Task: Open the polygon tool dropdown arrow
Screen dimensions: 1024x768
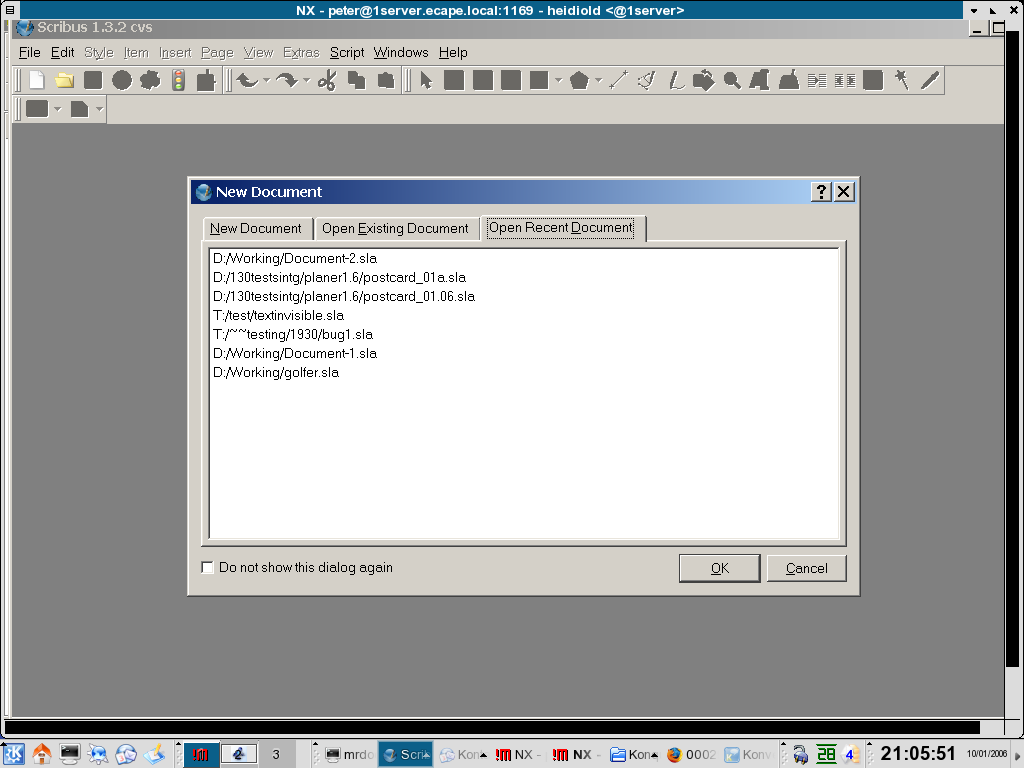Action: [598, 81]
